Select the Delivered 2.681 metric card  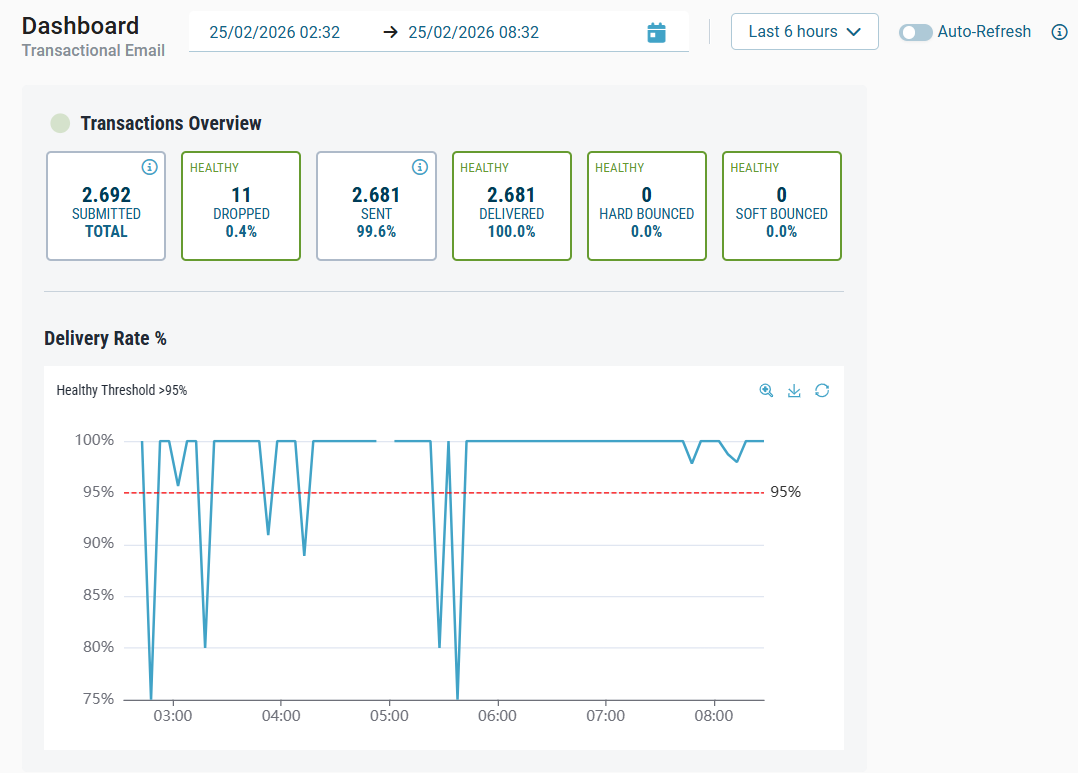[x=511, y=206]
